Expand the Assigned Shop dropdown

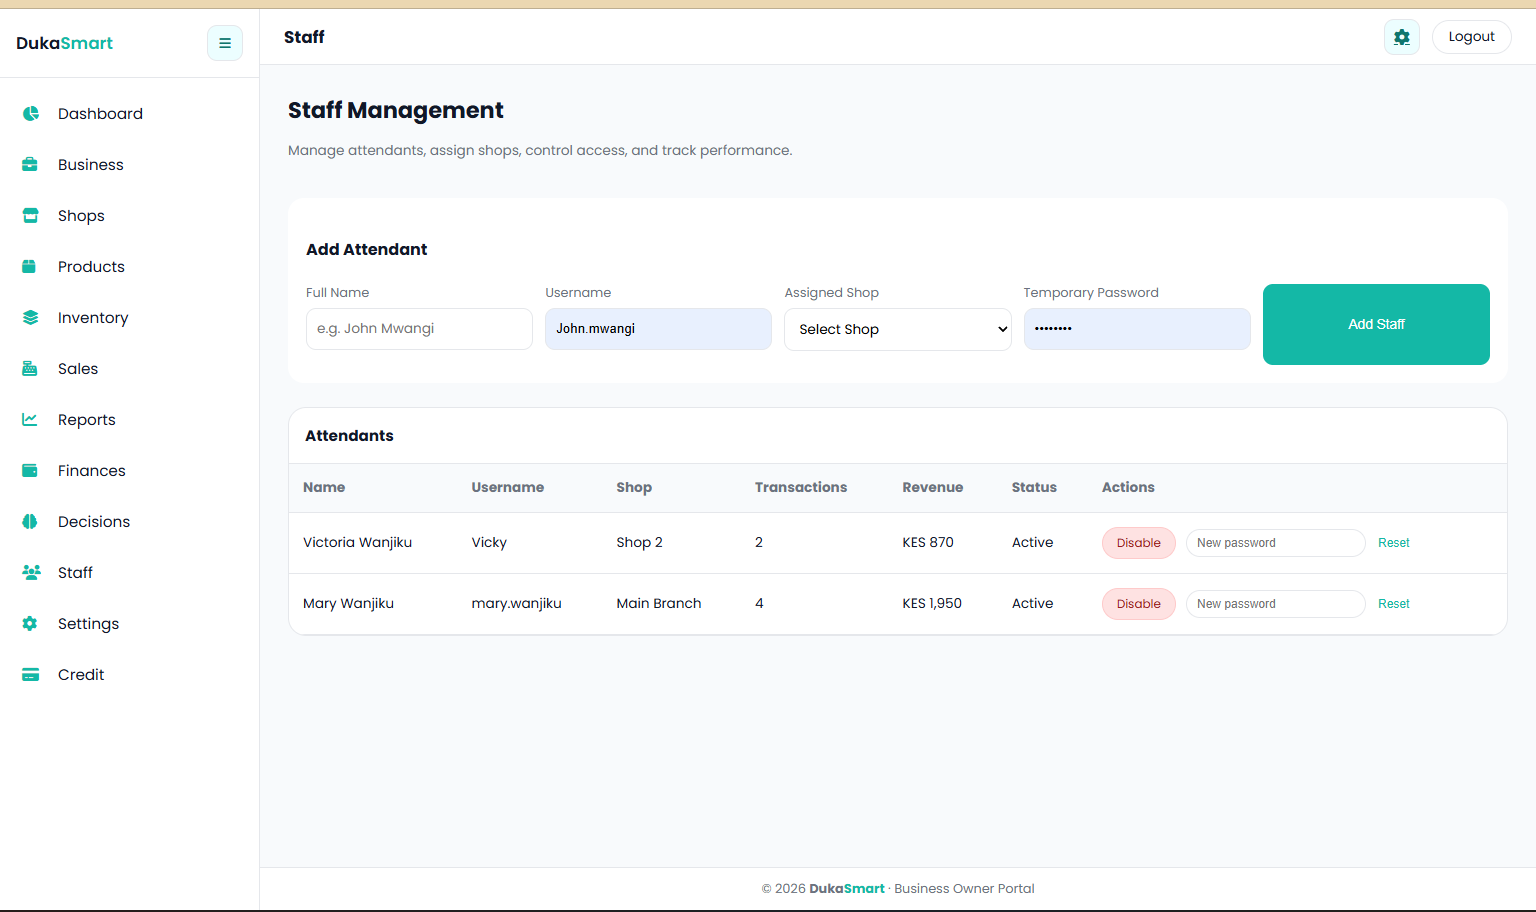pos(897,329)
